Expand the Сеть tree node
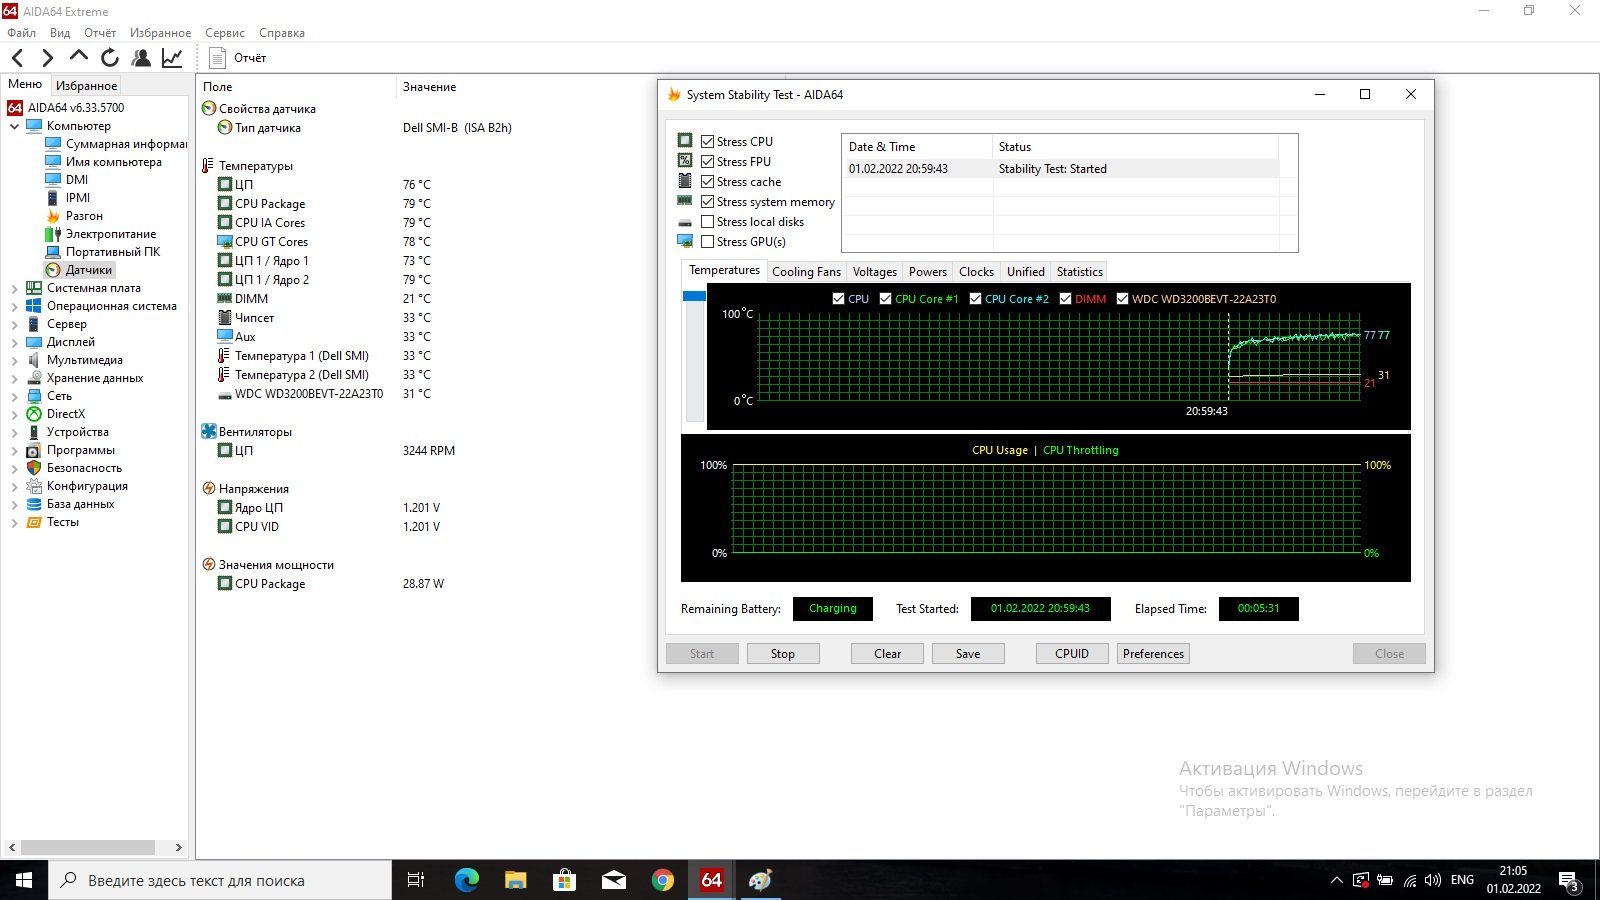1600x900 pixels. pyautogui.click(x=14, y=396)
